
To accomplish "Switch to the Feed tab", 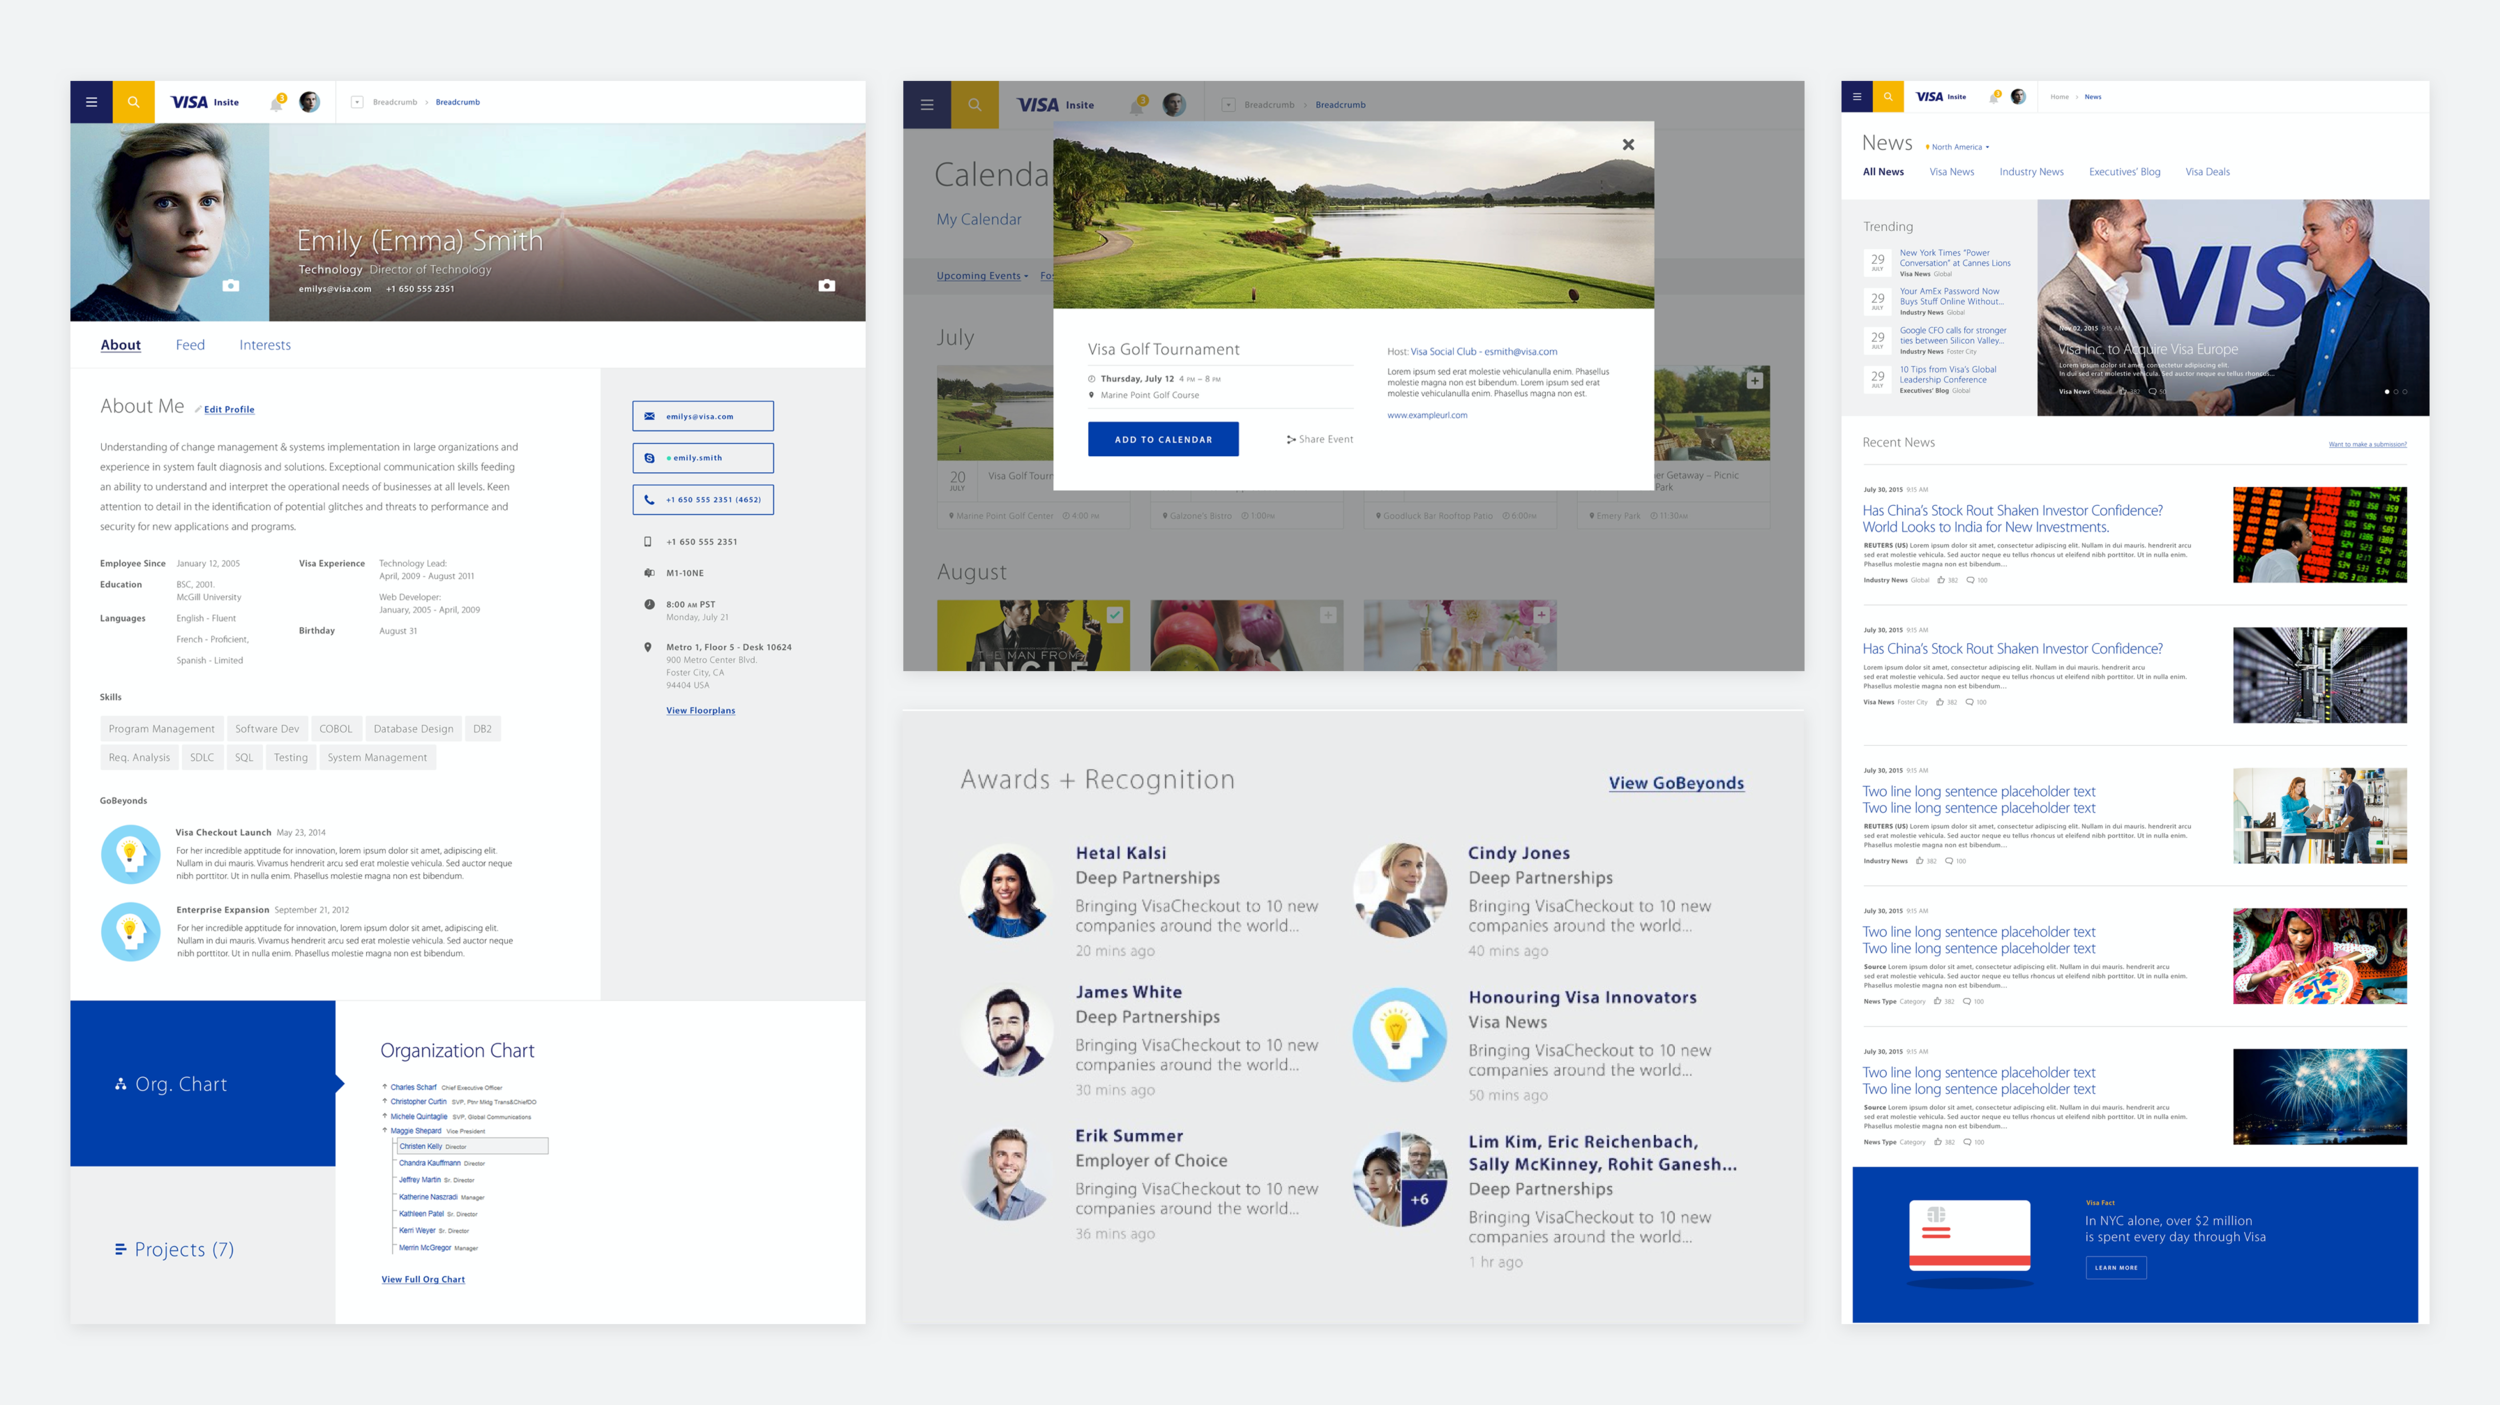I will (x=190, y=345).
